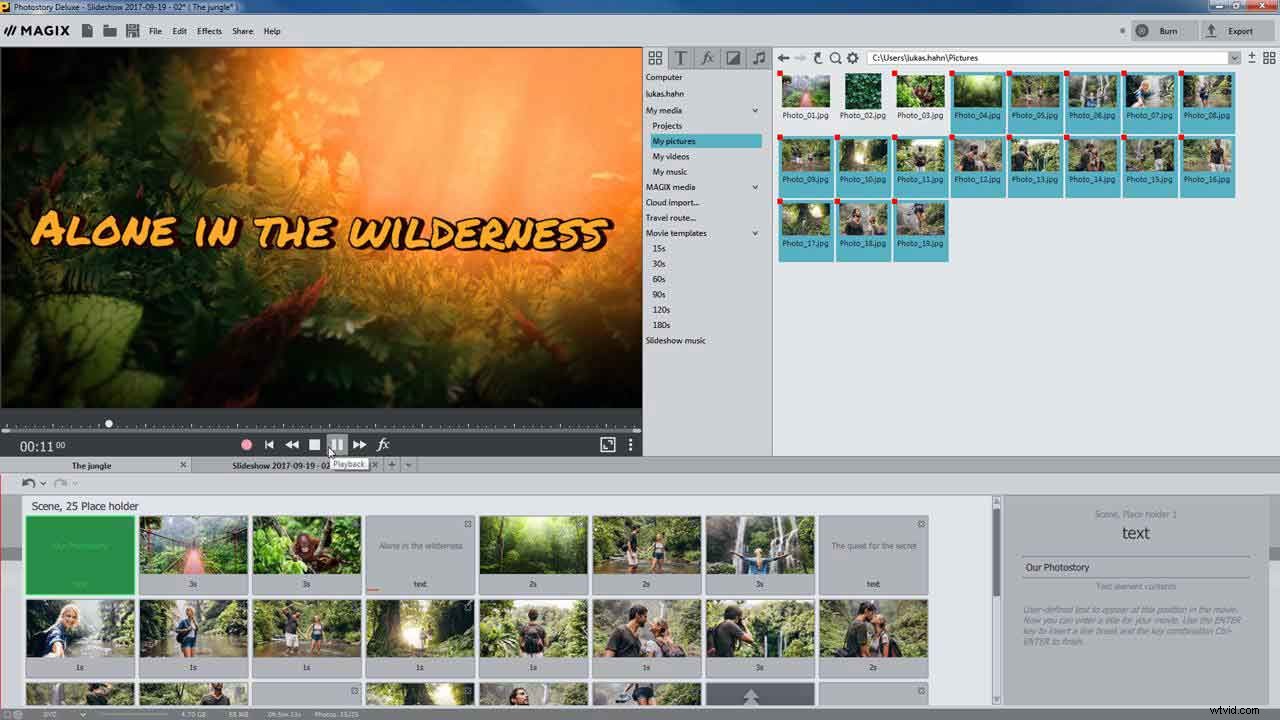Screen dimensions: 1280x720
Task: Click the refresh arrow in the file browser
Action: click(819, 57)
